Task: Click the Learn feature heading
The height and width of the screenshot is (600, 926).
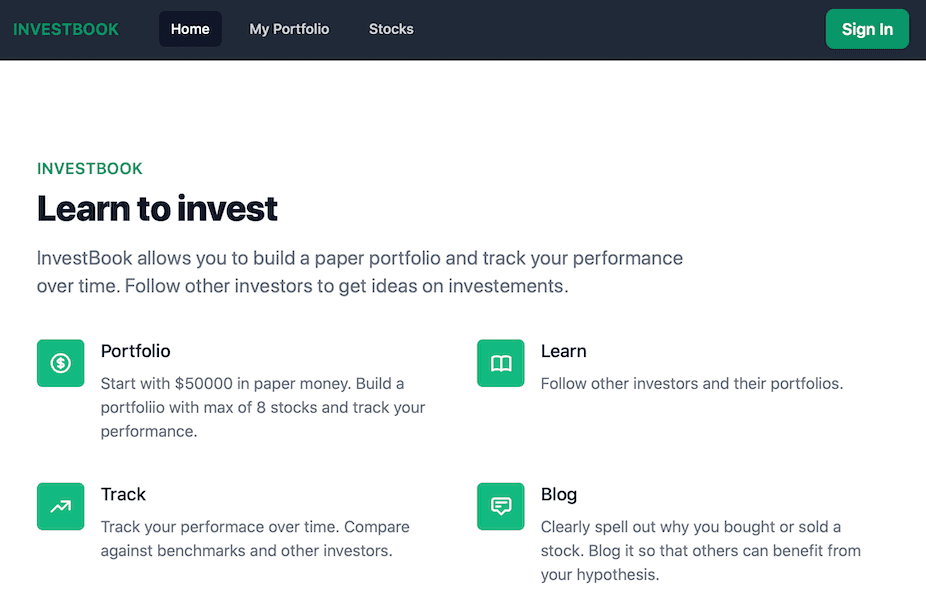Action: point(563,351)
